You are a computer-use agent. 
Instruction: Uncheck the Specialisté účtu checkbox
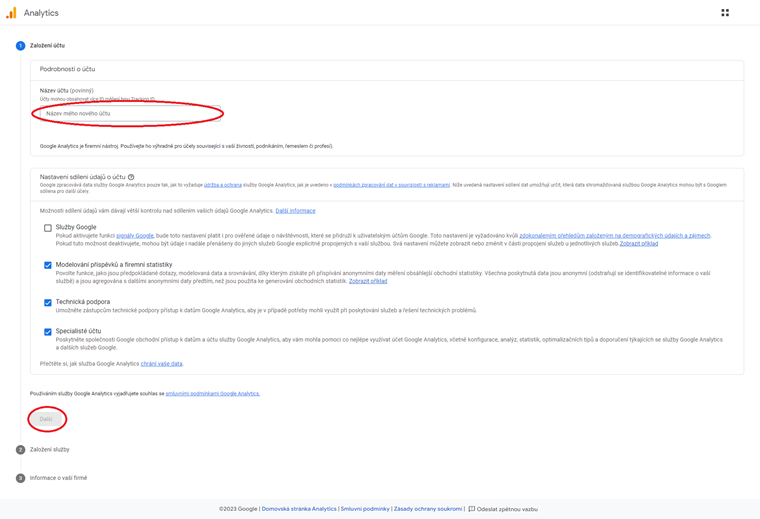48,332
